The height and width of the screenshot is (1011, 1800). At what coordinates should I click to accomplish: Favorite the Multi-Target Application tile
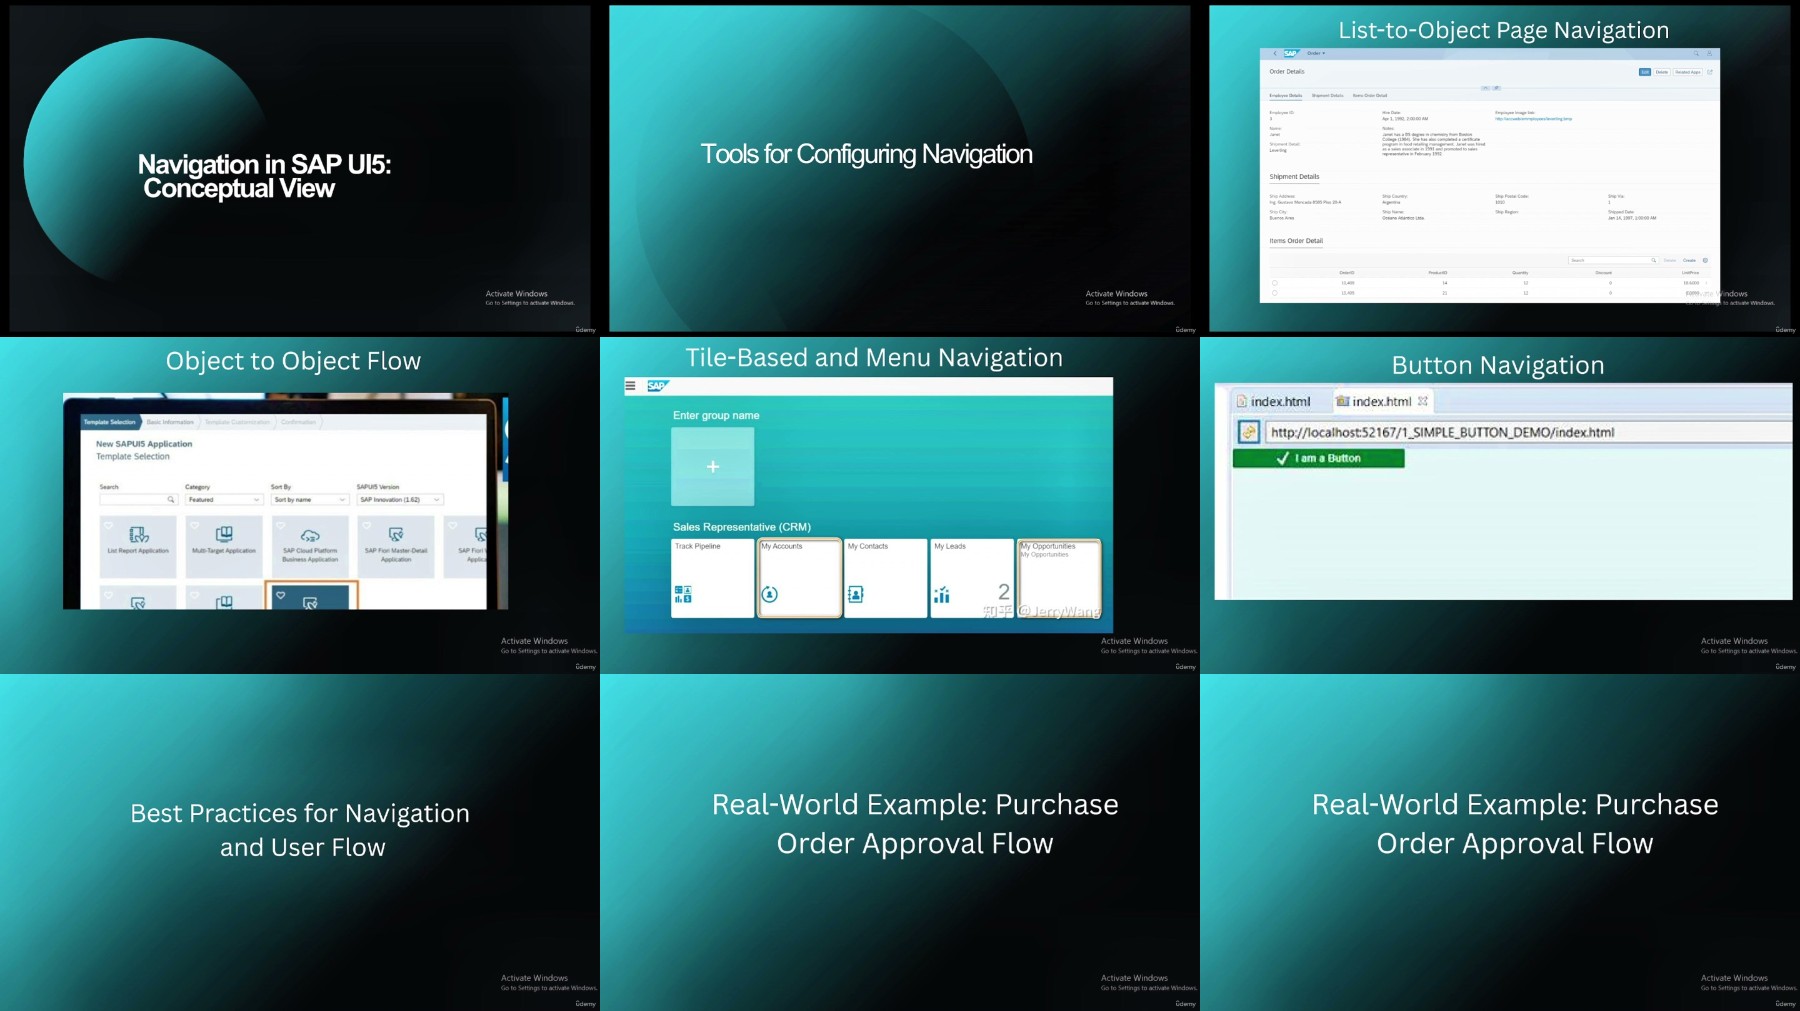(195, 526)
